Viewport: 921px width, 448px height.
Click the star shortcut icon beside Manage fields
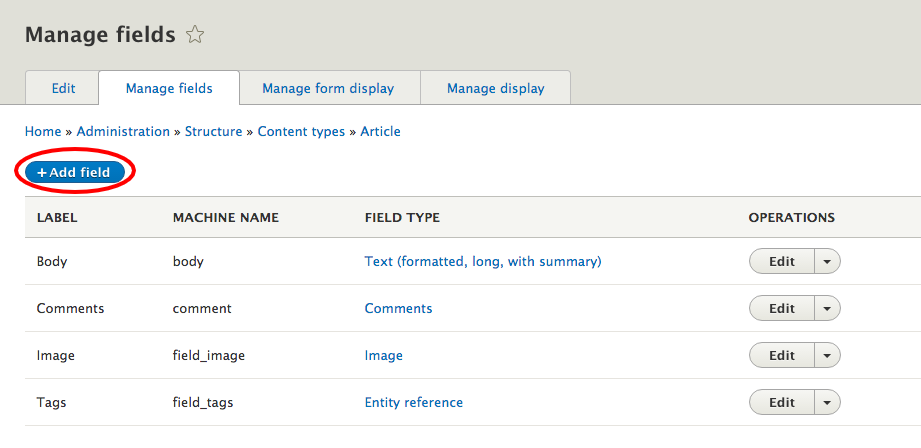tap(194, 35)
